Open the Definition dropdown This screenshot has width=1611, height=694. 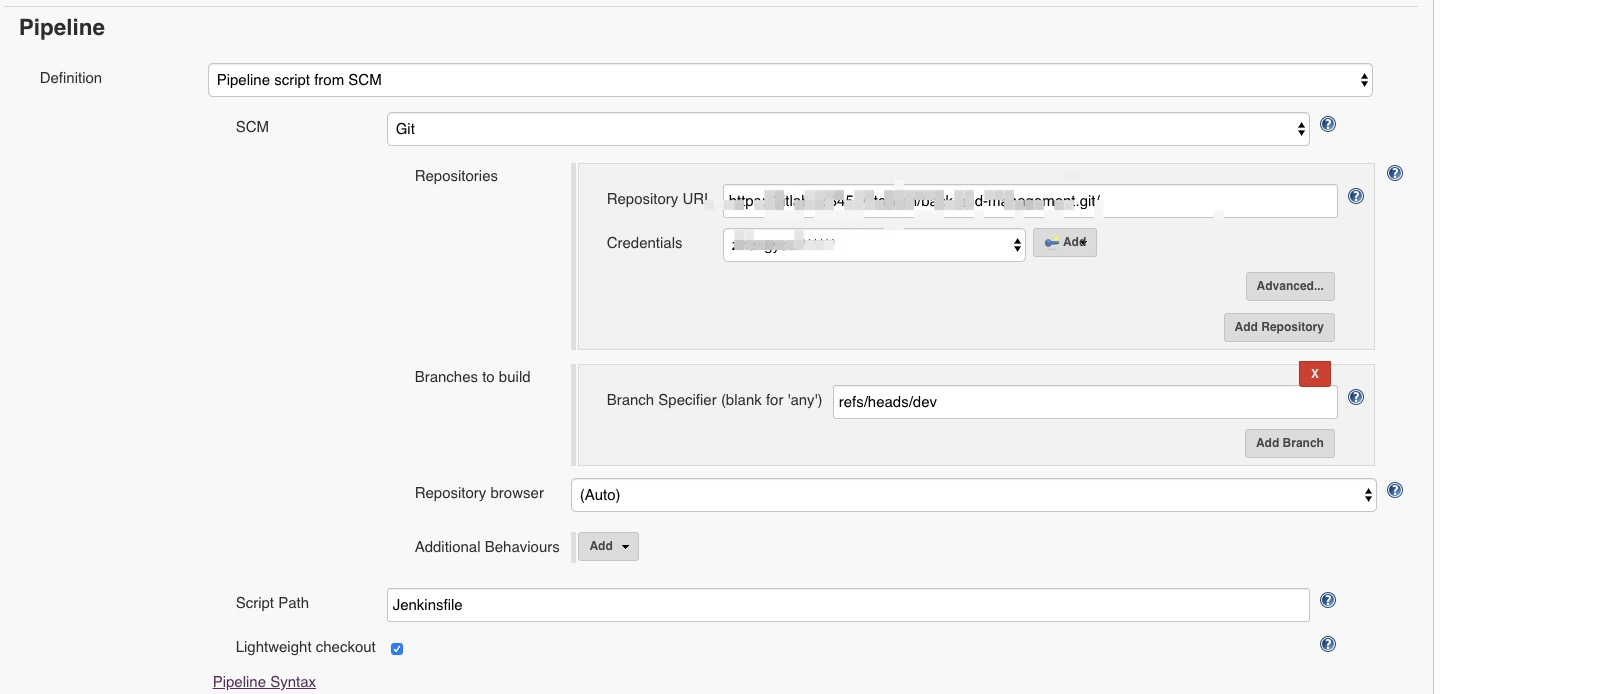[790, 80]
